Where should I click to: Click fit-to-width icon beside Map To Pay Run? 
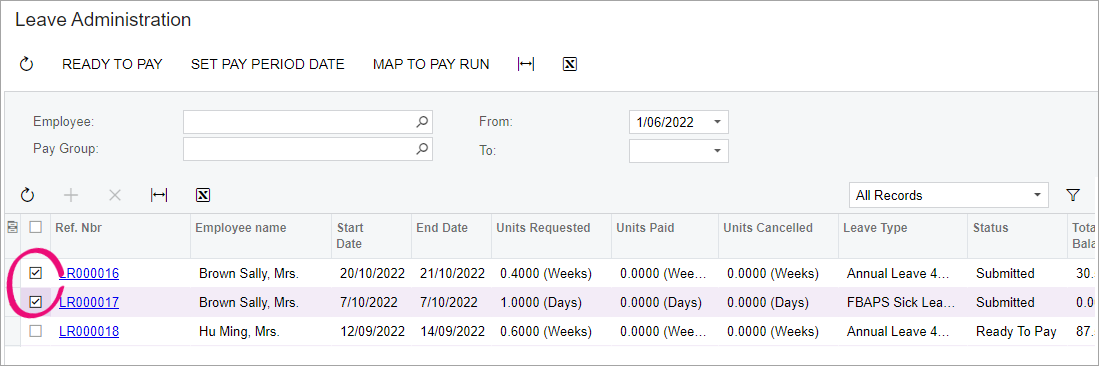click(526, 65)
